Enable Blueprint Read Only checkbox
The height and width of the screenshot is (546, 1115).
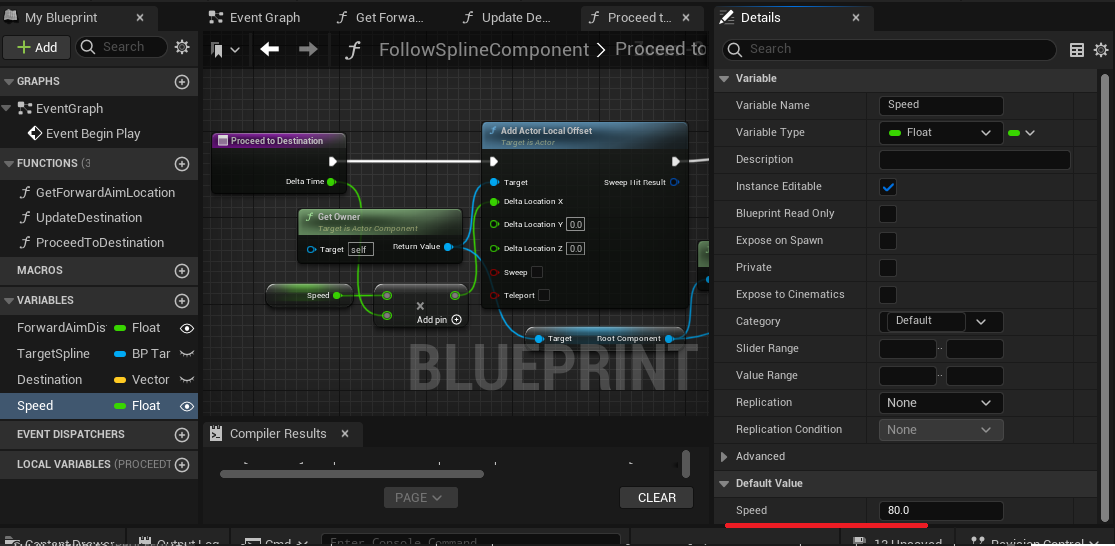(x=887, y=214)
